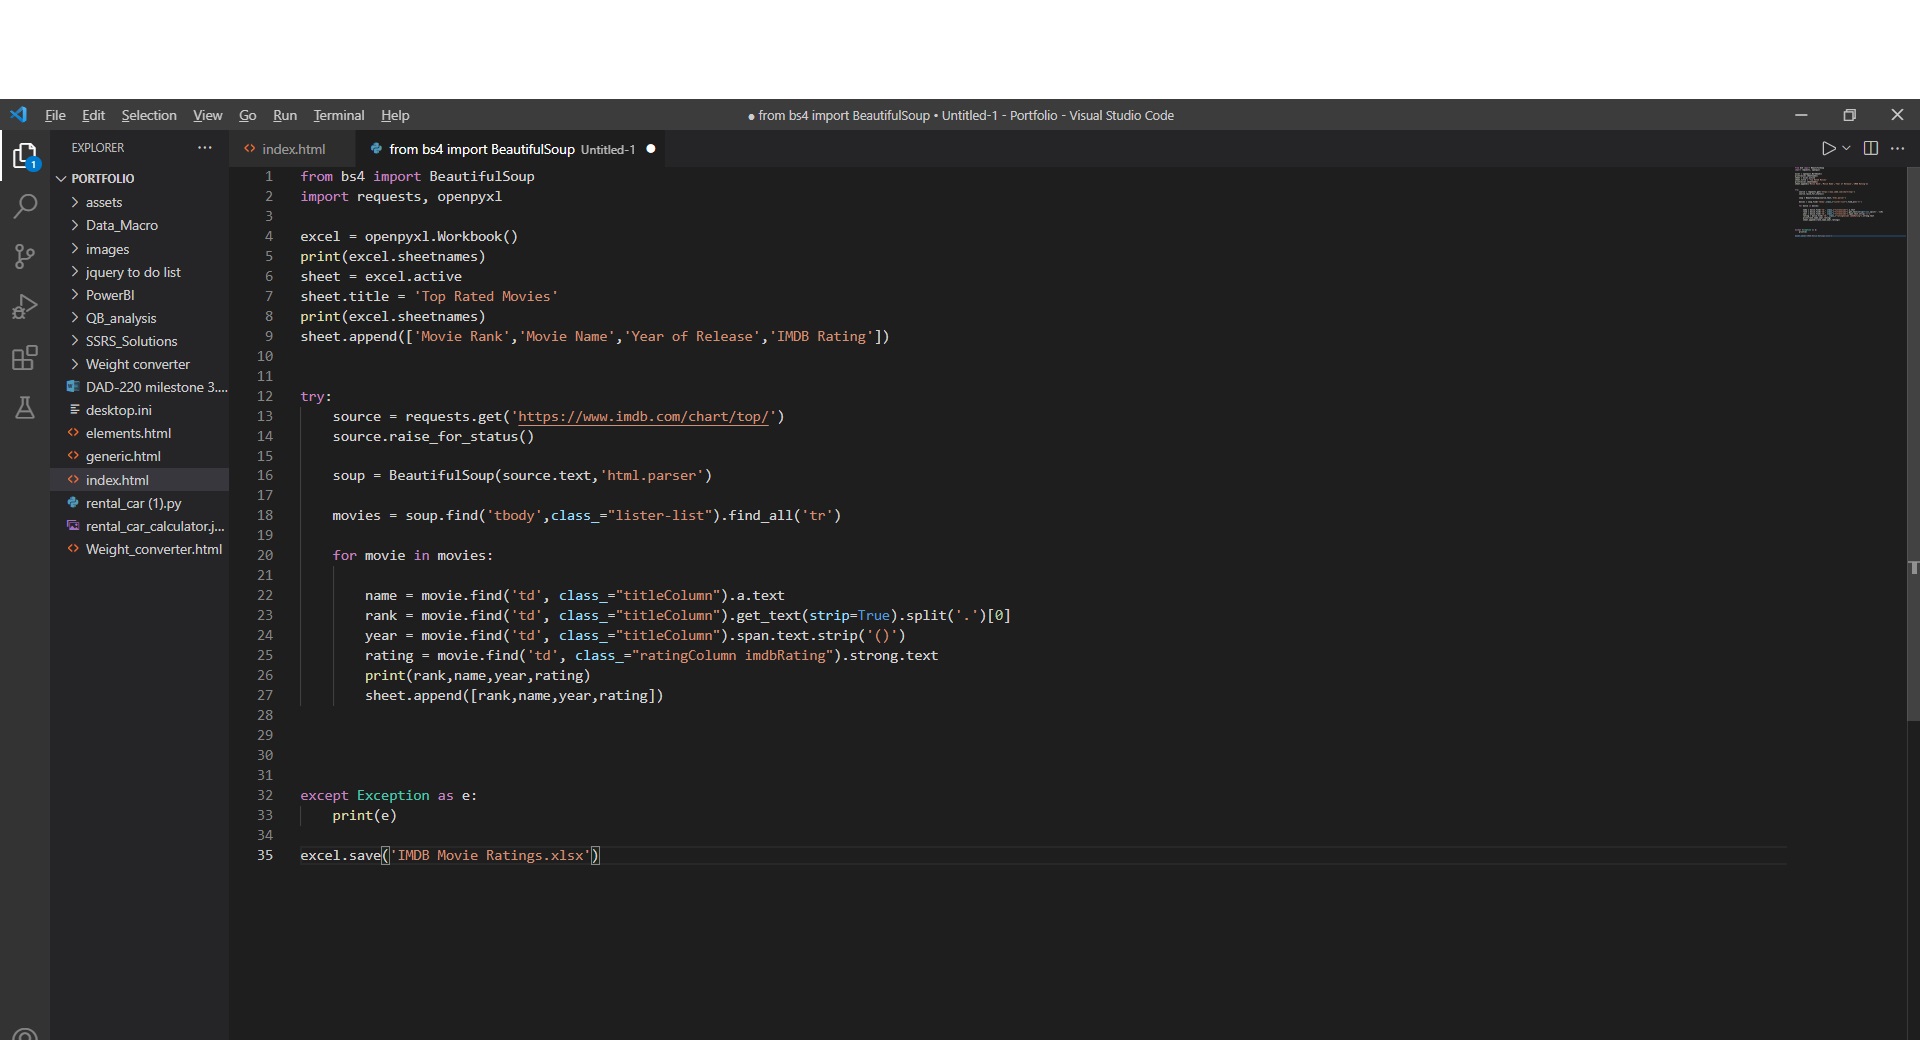Click the EXPLORER panel title
The width and height of the screenshot is (1920, 1040).
point(98,147)
